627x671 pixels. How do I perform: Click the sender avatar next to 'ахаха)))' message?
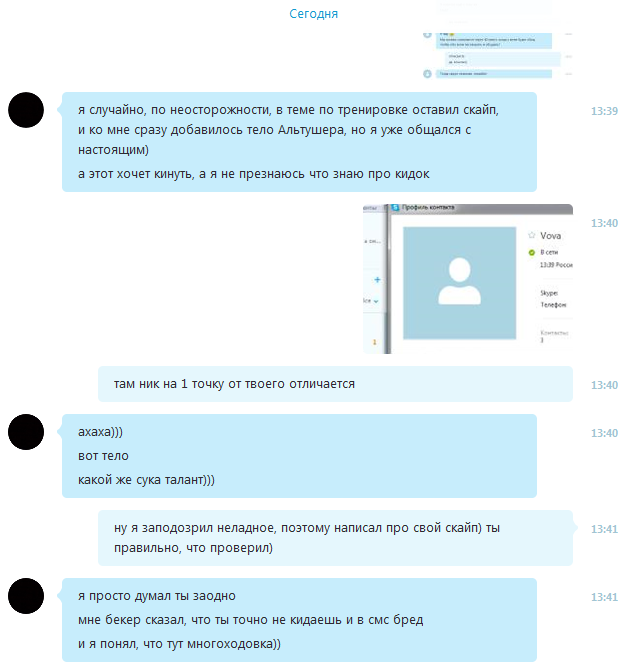click(x=26, y=432)
